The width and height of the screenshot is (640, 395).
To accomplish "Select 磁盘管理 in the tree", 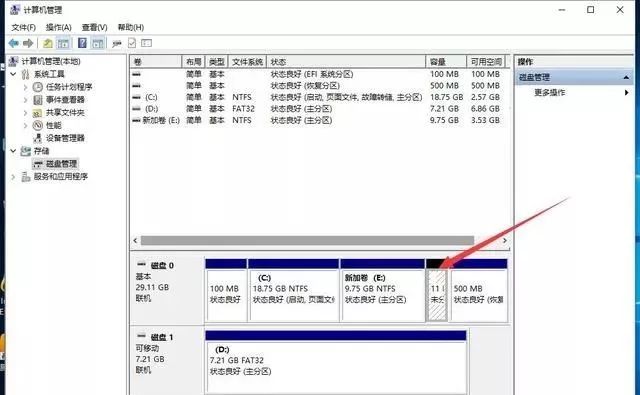I will click(x=61, y=164).
